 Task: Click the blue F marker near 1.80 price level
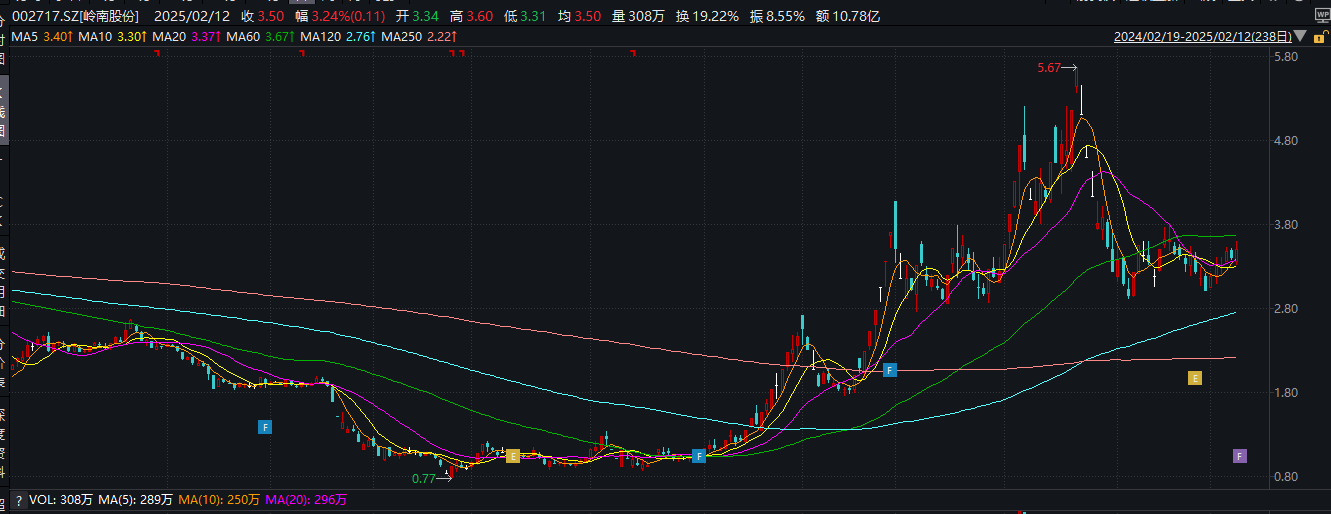tap(889, 370)
